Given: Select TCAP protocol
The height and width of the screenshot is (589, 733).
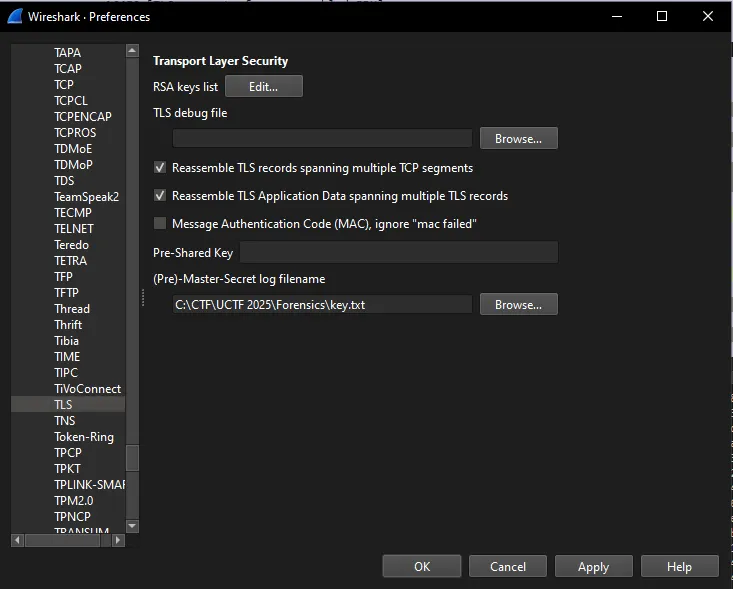Looking at the screenshot, I should pos(68,69).
